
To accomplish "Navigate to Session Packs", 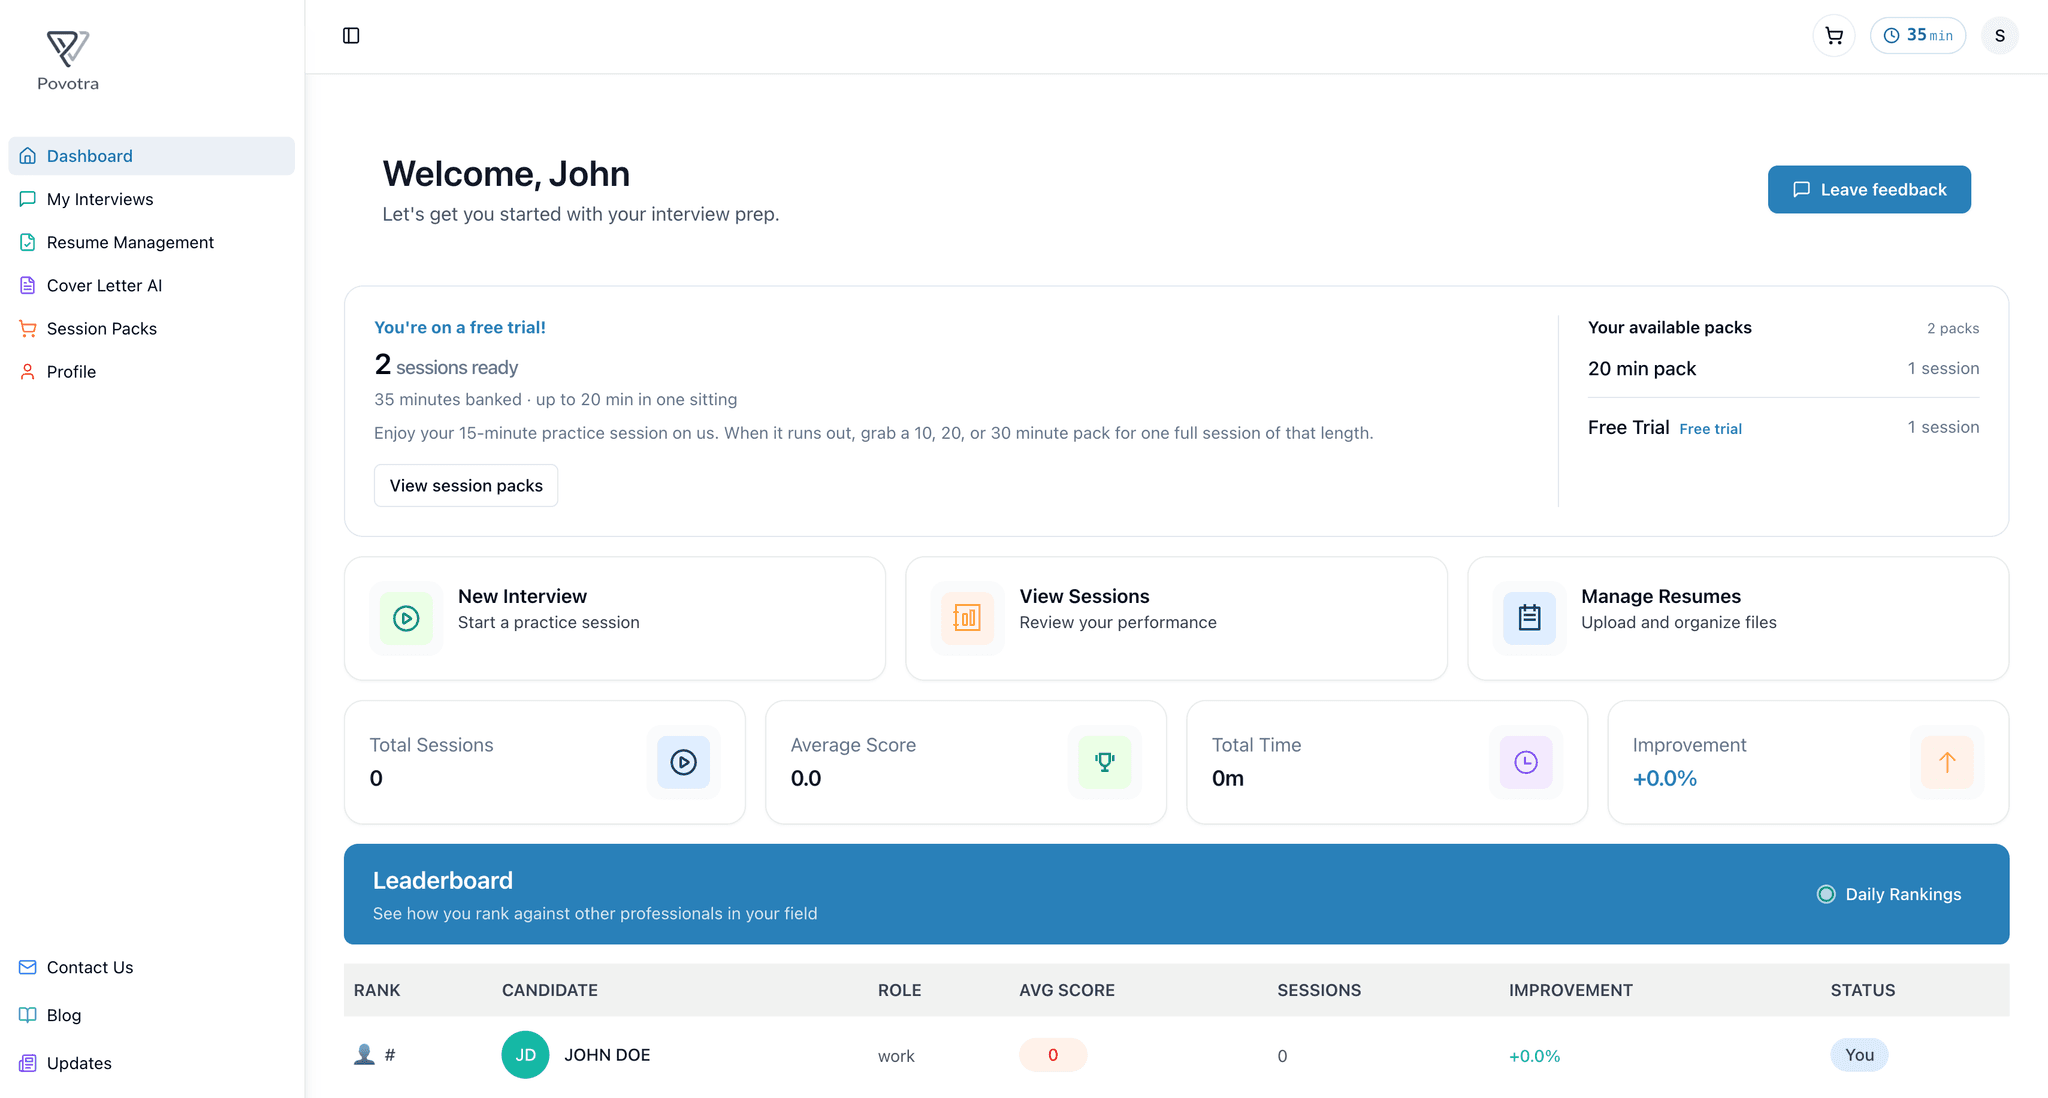I will coord(152,328).
